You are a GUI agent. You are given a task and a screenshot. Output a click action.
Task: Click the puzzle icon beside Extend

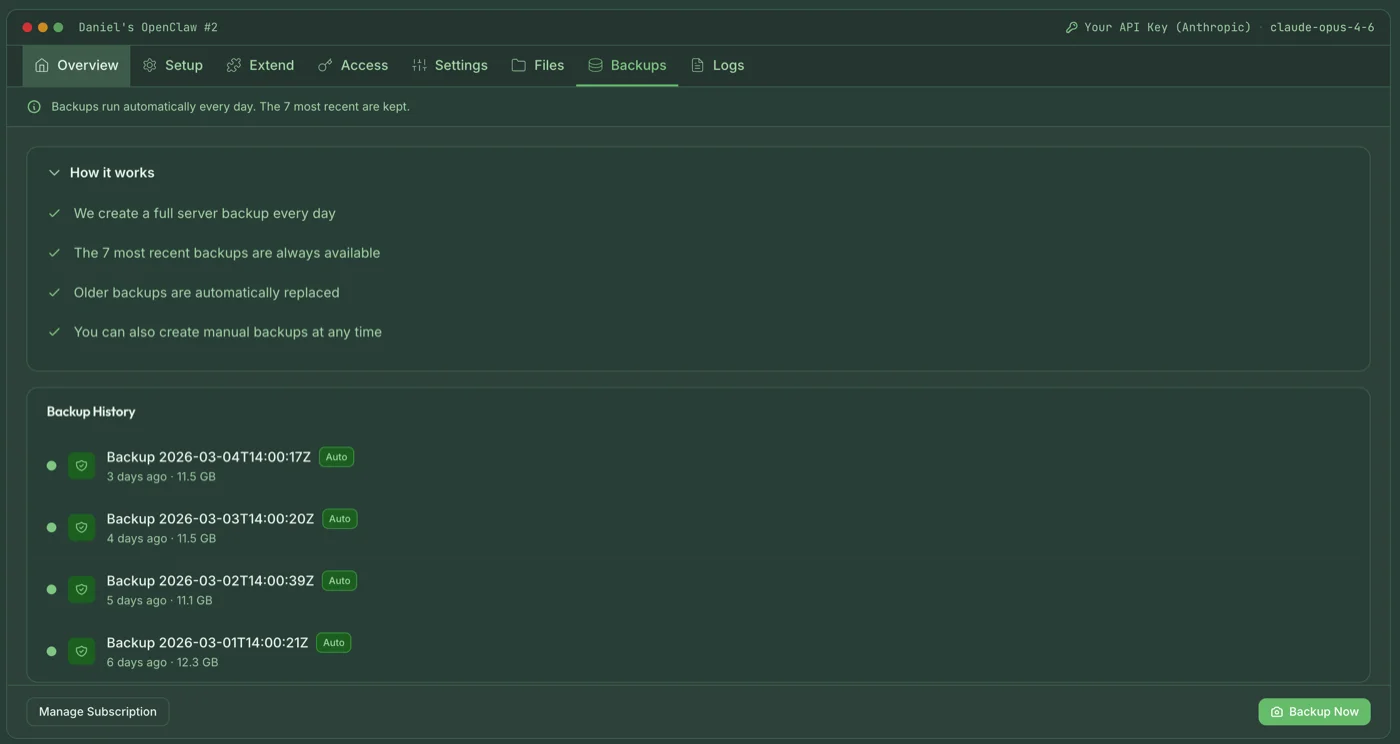pyautogui.click(x=234, y=66)
